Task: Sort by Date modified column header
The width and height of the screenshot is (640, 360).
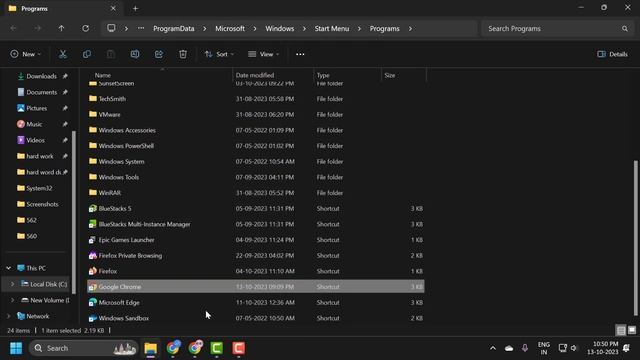Action: [x=255, y=75]
